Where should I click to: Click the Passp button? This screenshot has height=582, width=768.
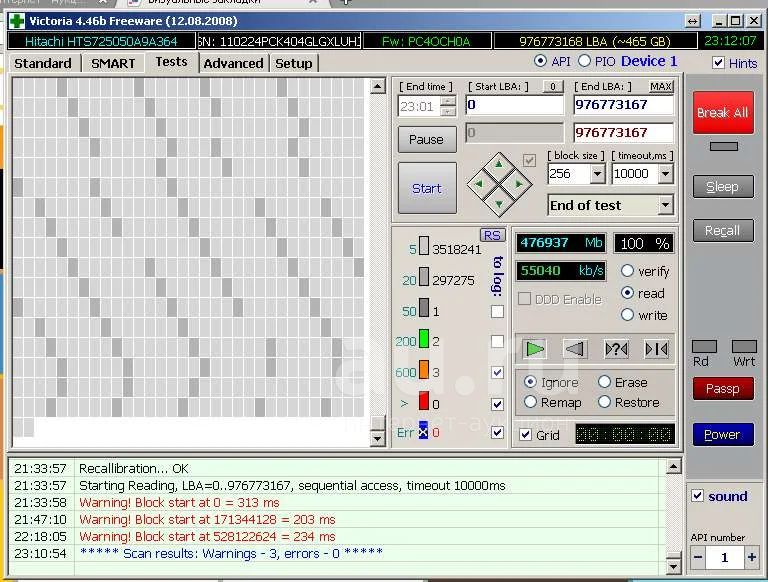tap(723, 388)
